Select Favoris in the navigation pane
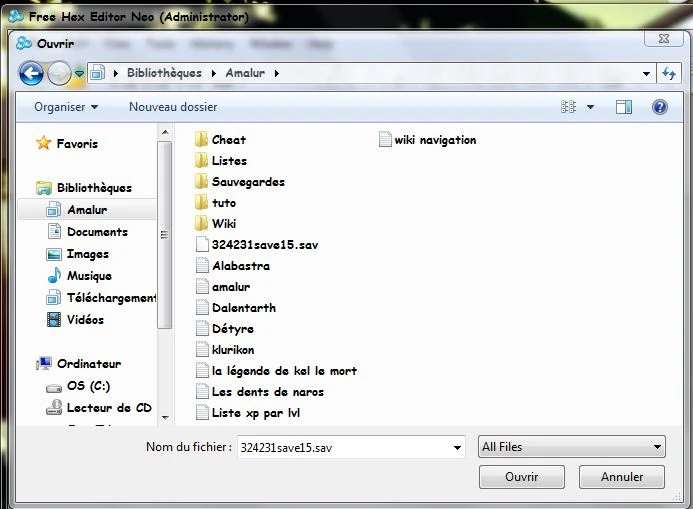 [x=67, y=144]
